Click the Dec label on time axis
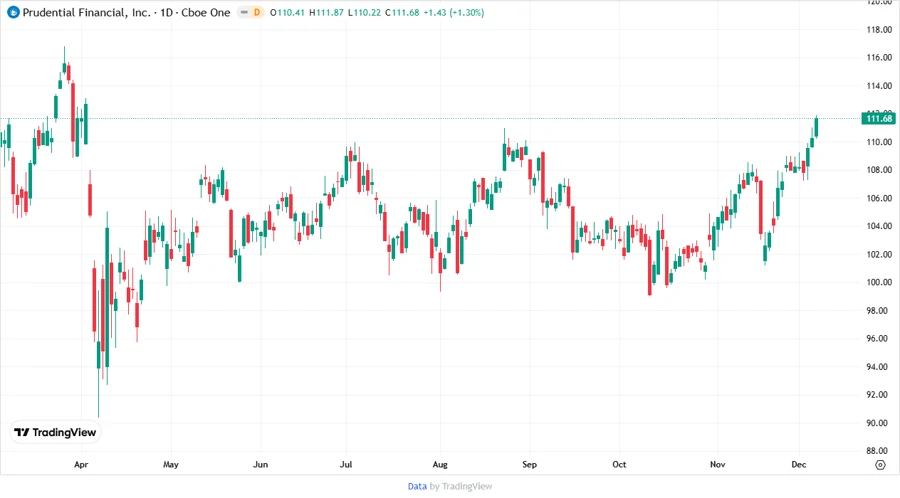 pyautogui.click(x=798, y=464)
